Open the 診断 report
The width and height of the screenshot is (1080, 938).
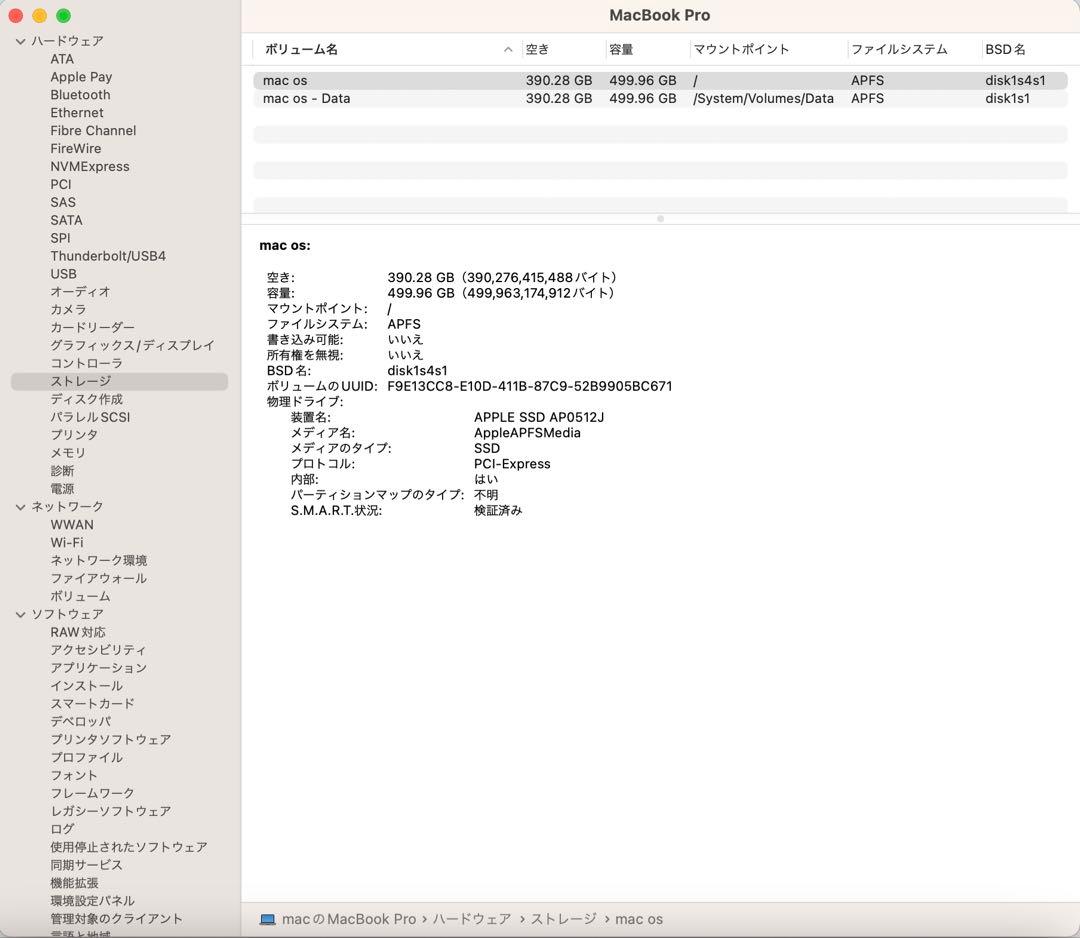pyautogui.click(x=63, y=470)
